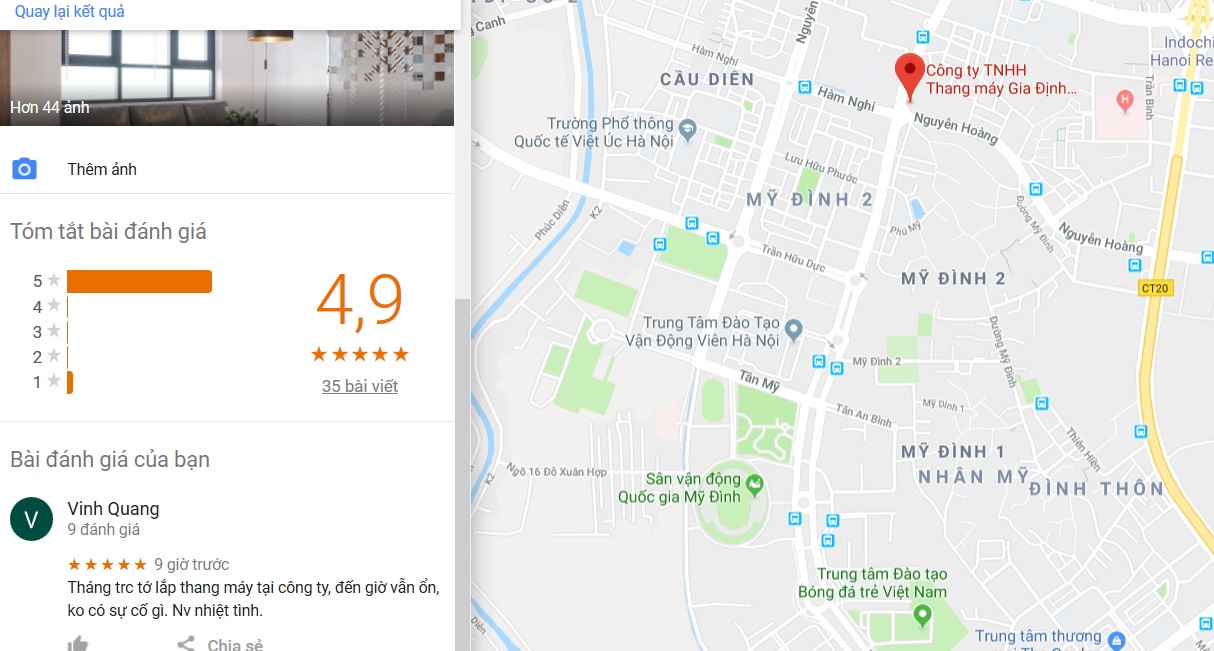Click the school icon at Trường Phổ thông Việt Úc
Image resolution: width=1214 pixels, height=651 pixels.
tap(687, 129)
